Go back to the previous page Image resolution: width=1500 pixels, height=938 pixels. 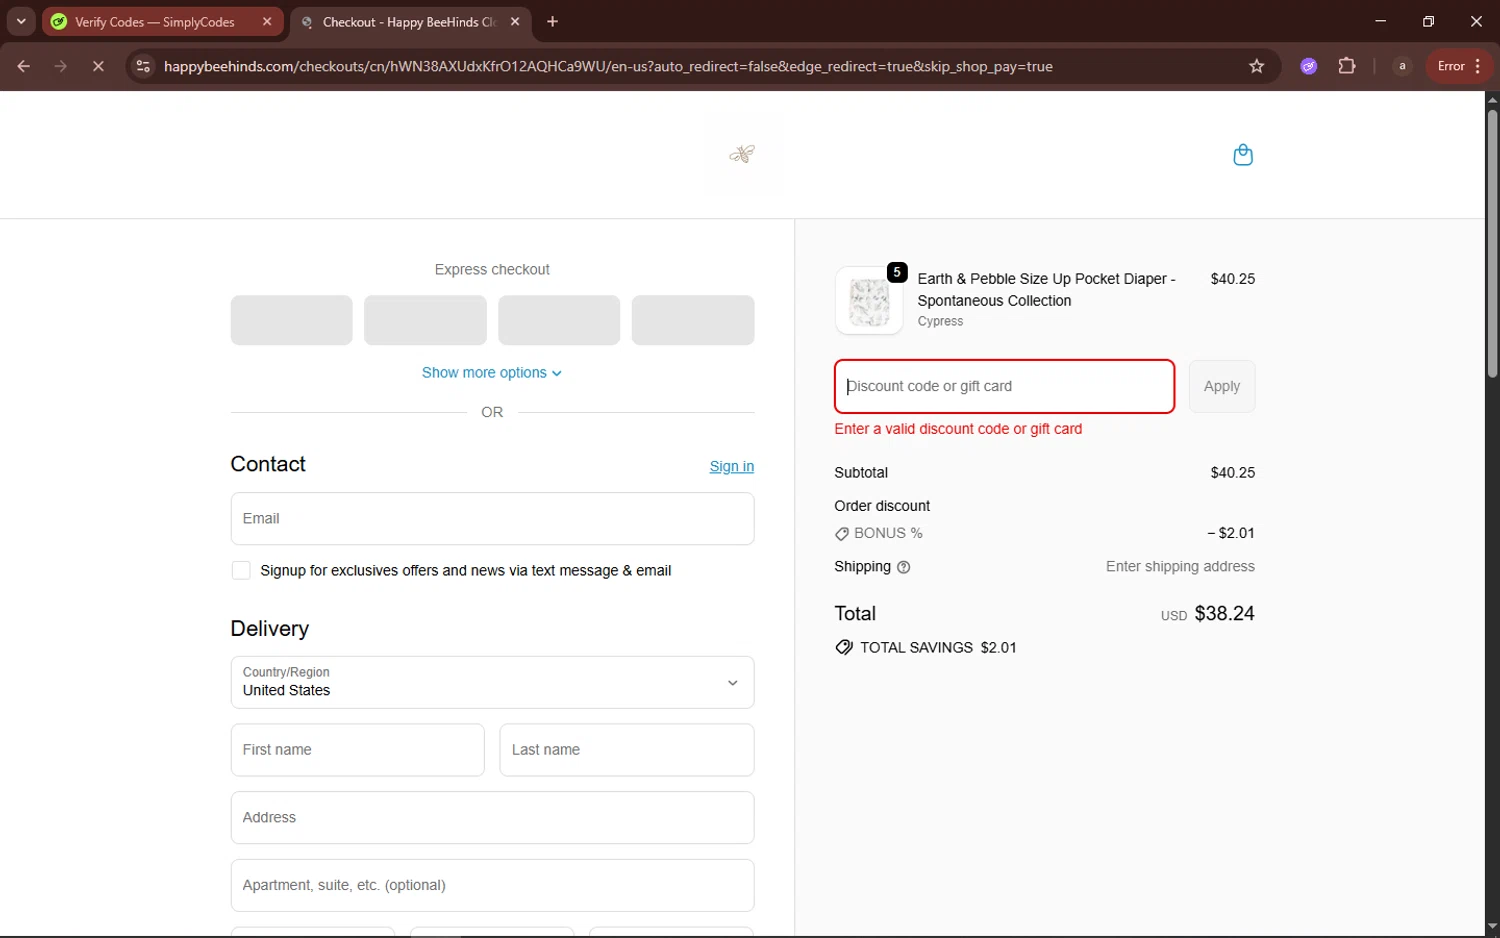[x=23, y=66]
